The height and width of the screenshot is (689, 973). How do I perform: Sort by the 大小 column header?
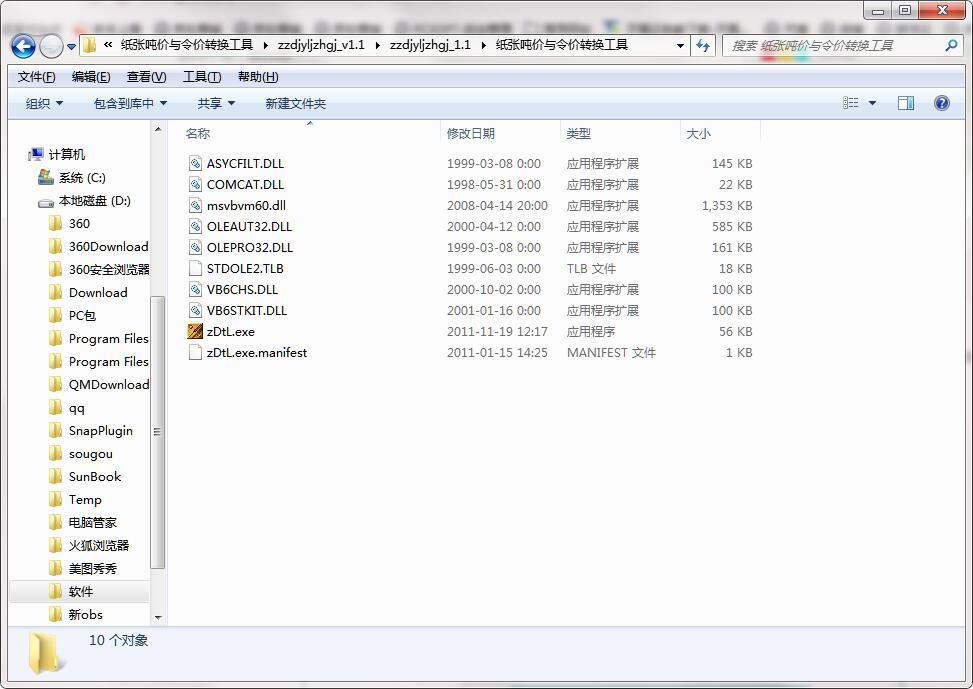tap(698, 133)
